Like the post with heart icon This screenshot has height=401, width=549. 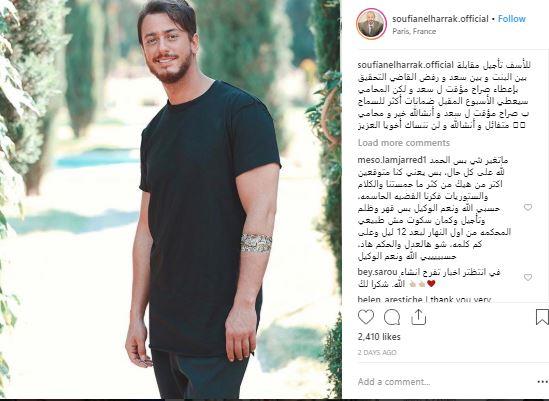(x=366, y=317)
